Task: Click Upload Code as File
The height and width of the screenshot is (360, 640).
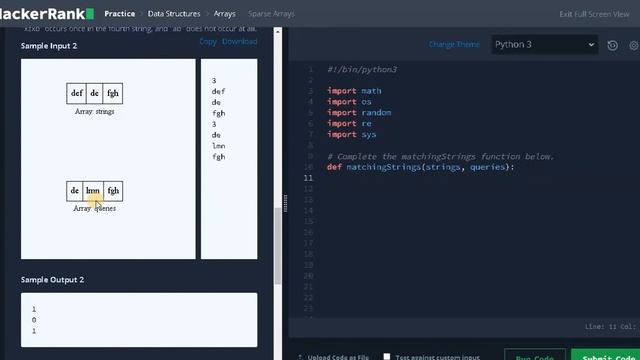Action: [x=338, y=357]
